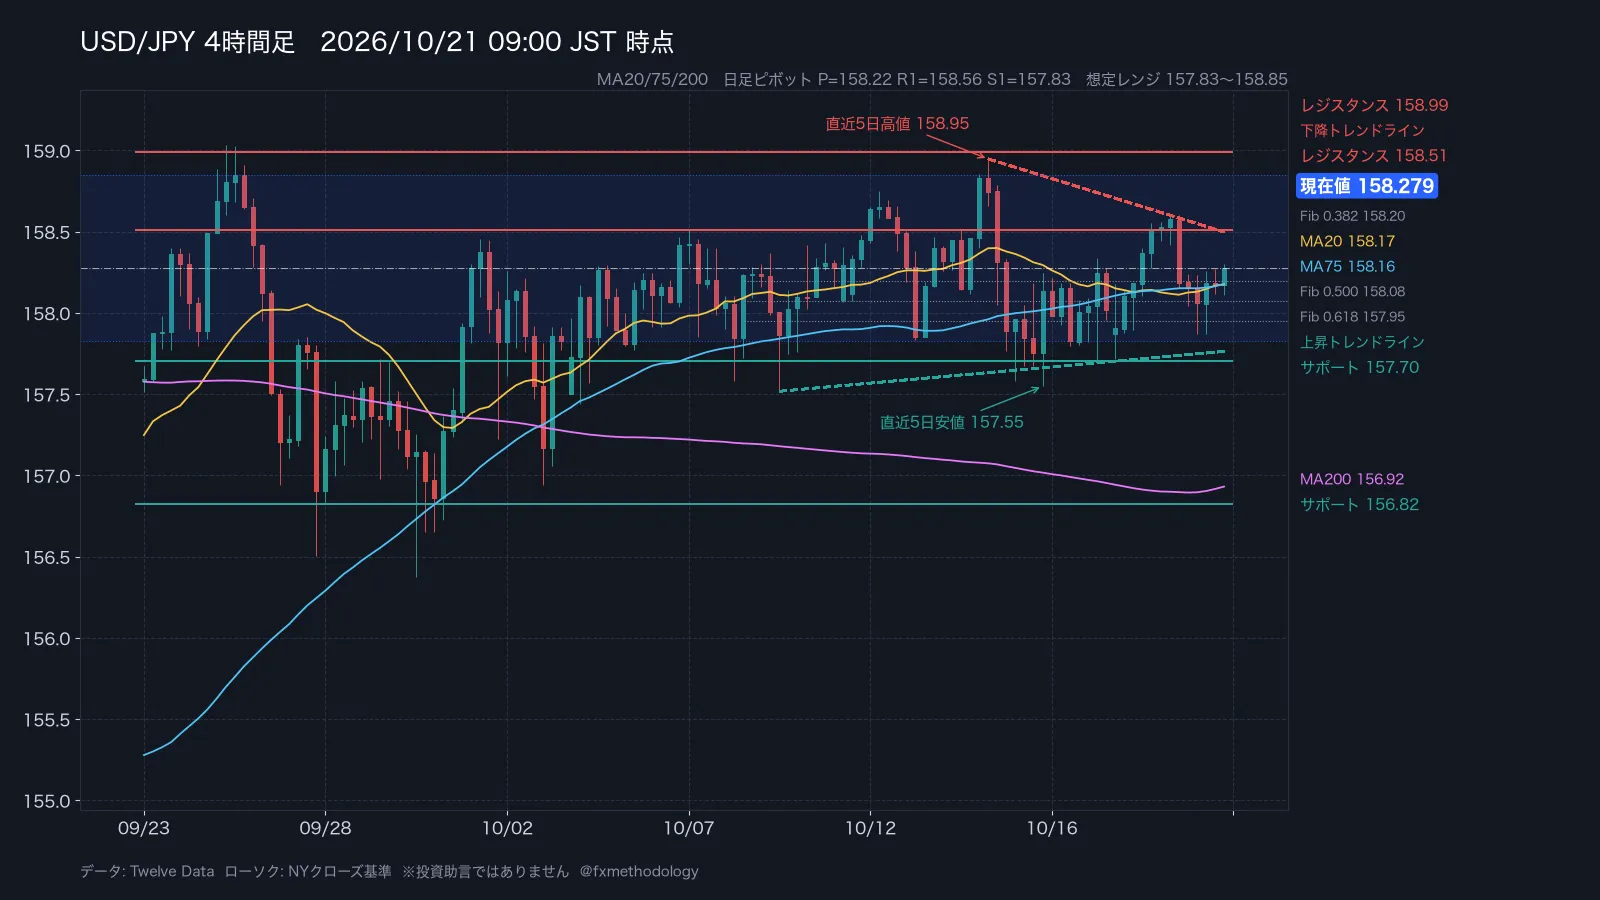1600x900 pixels.
Task: Click the '158.0' price axis label
Action: click(47, 313)
